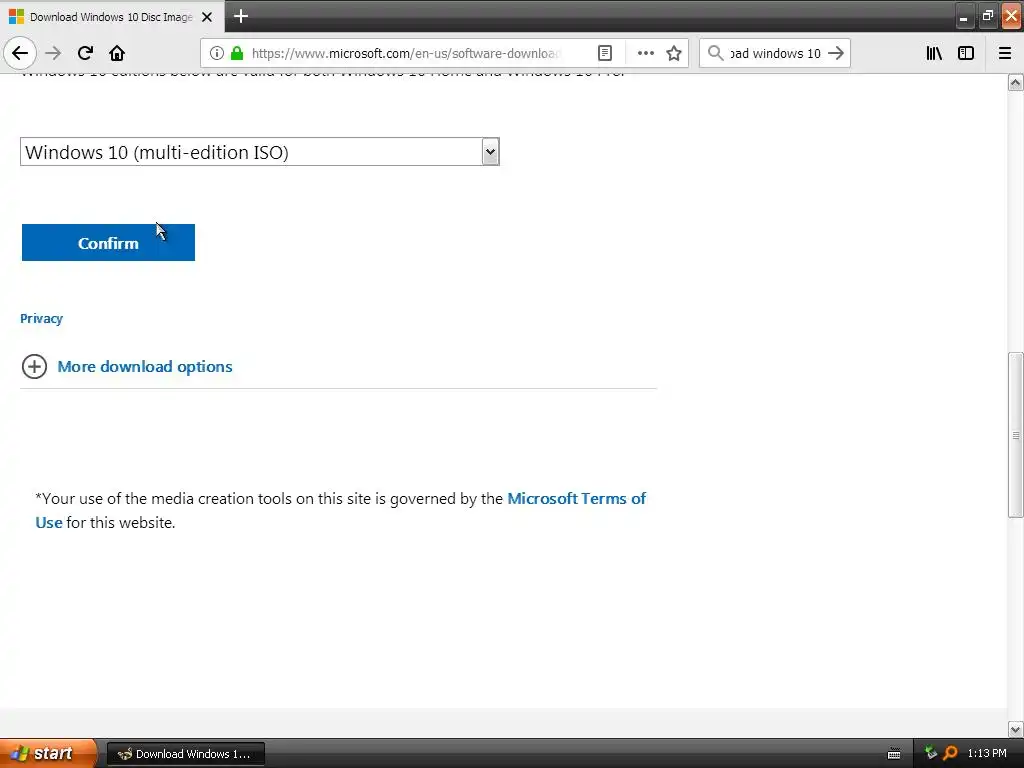Viewport: 1024px width, 768px height.
Task: Click the search box with windows 10 text
Action: coord(775,53)
